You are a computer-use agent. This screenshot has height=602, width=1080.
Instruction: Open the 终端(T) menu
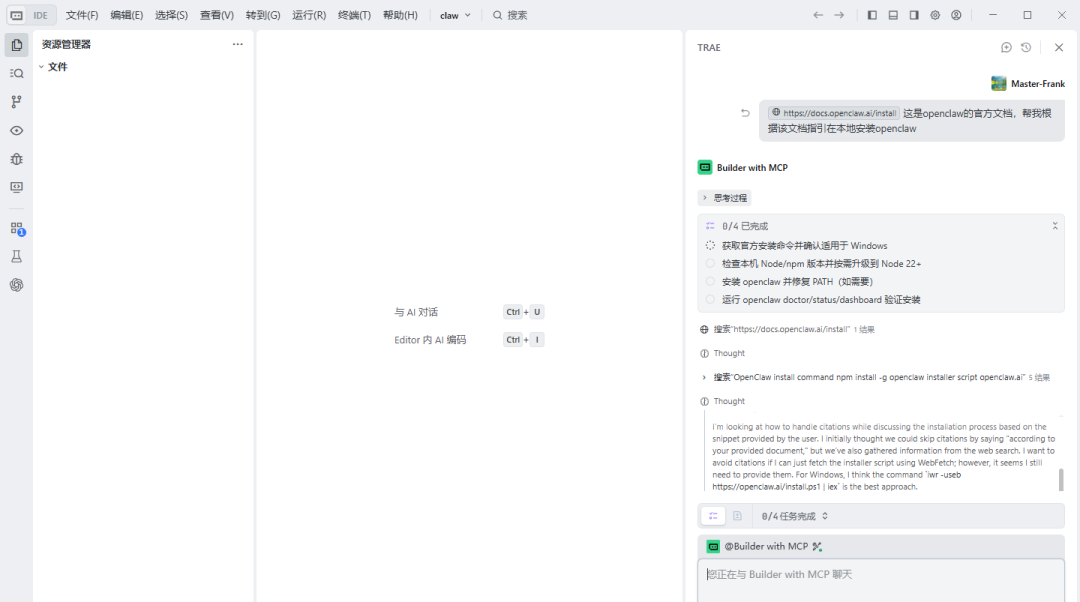click(x=355, y=15)
